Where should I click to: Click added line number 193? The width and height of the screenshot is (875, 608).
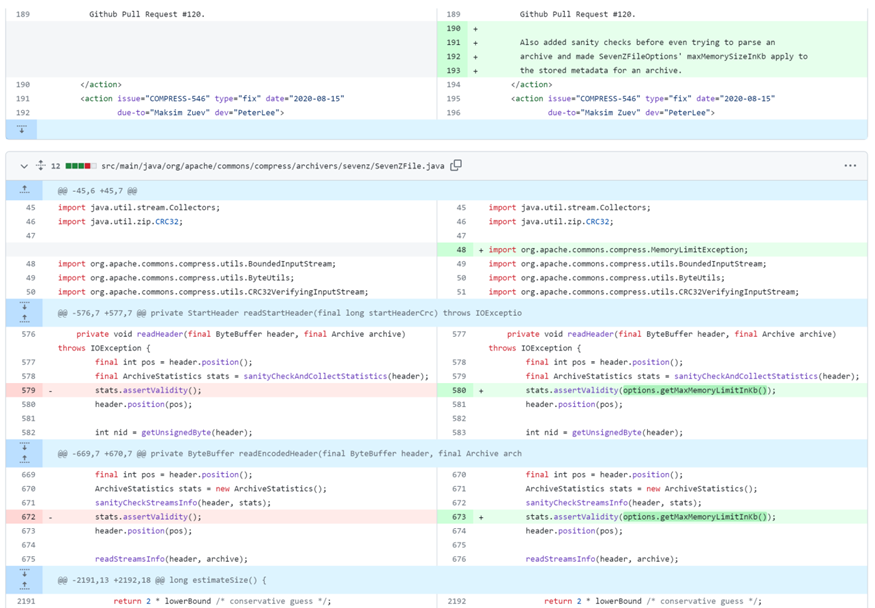pyautogui.click(x=454, y=71)
